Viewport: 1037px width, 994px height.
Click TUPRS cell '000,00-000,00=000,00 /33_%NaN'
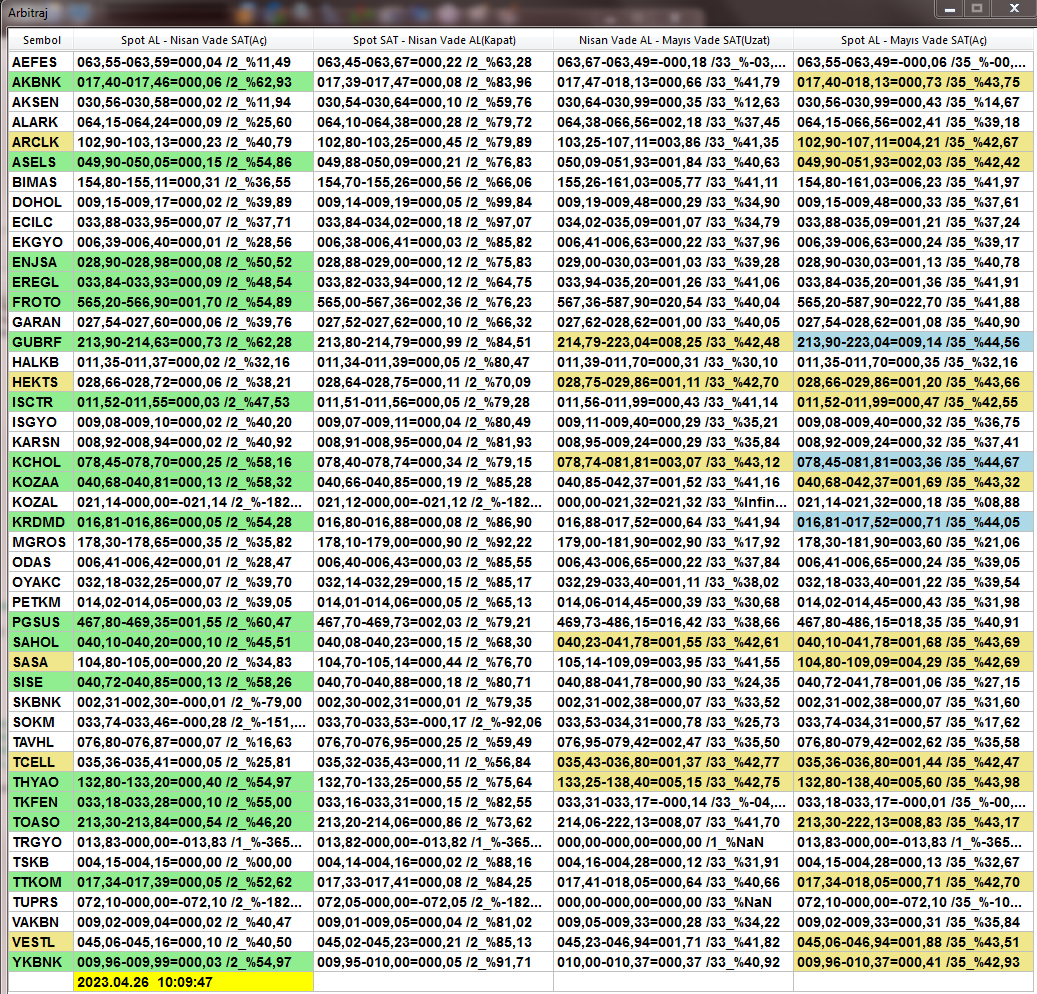pos(673,902)
